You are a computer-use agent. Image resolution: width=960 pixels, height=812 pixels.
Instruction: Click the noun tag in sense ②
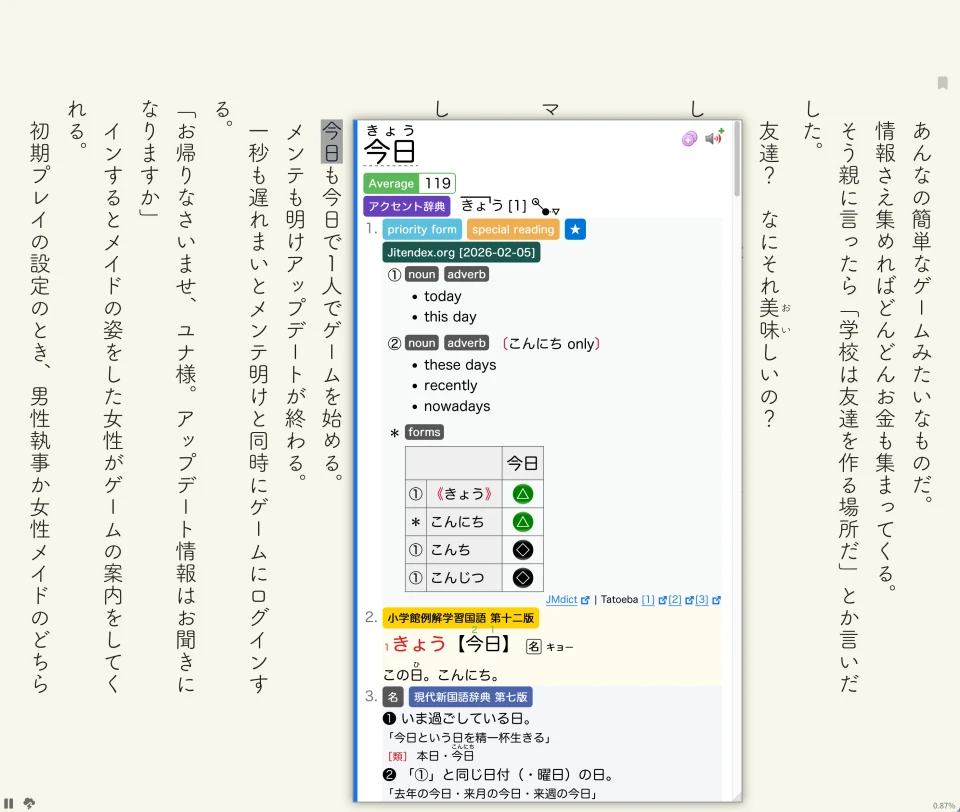click(x=422, y=343)
